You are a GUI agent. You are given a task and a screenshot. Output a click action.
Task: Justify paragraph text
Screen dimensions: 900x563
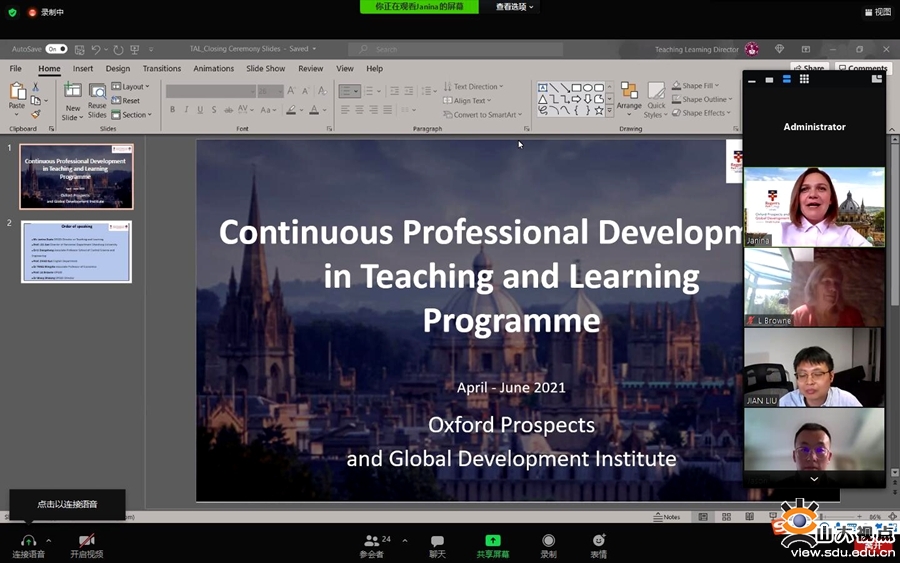click(388, 109)
